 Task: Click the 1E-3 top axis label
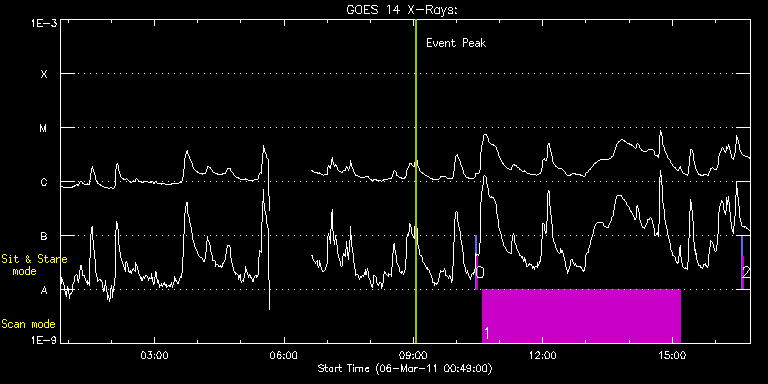click(44, 23)
